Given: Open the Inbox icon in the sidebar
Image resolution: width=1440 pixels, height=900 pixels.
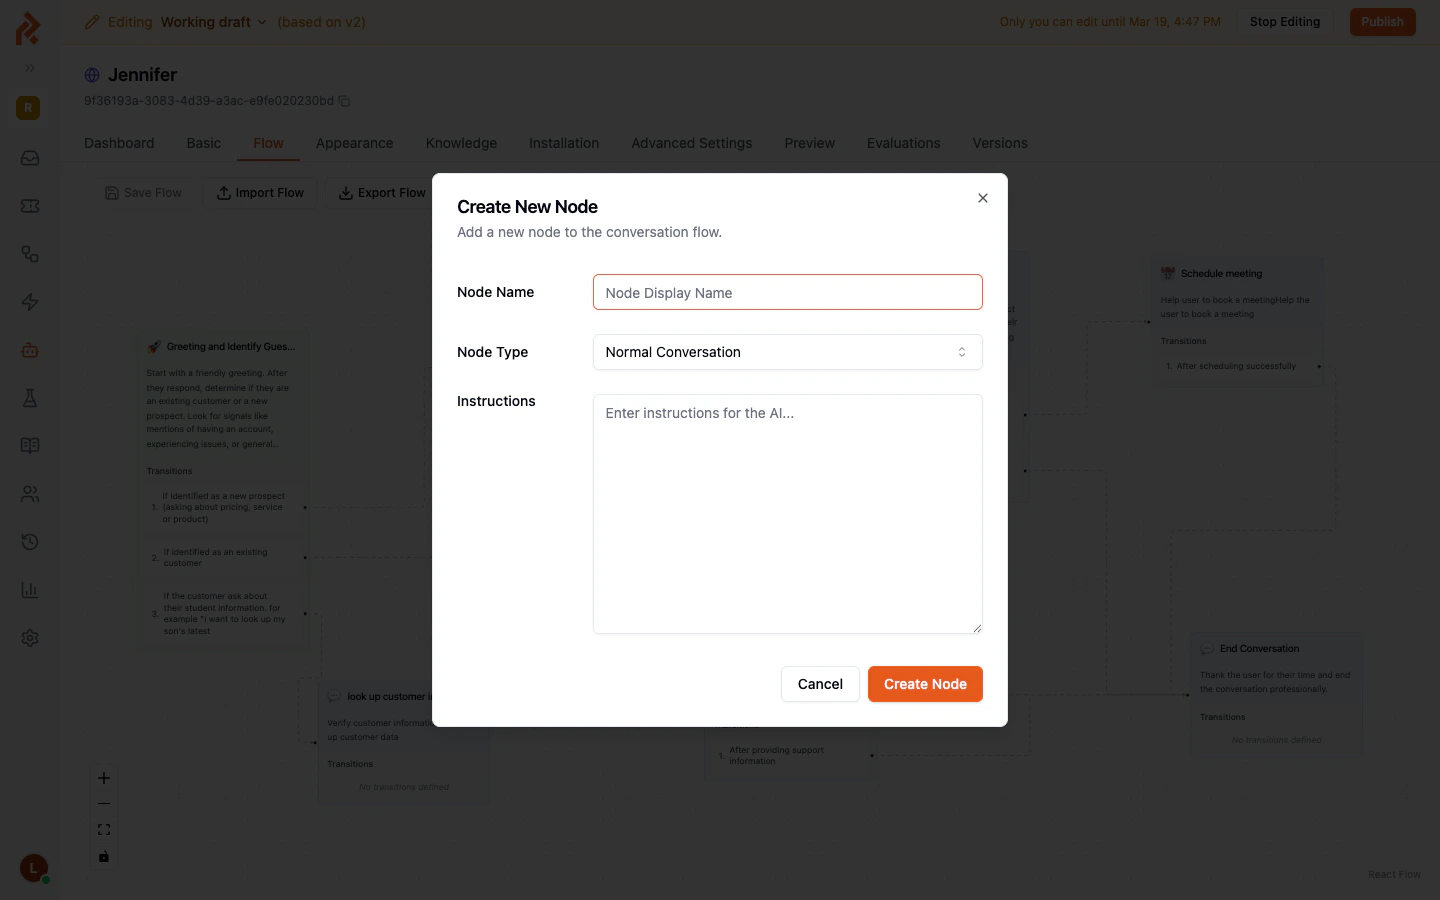Looking at the screenshot, I should (x=29, y=158).
